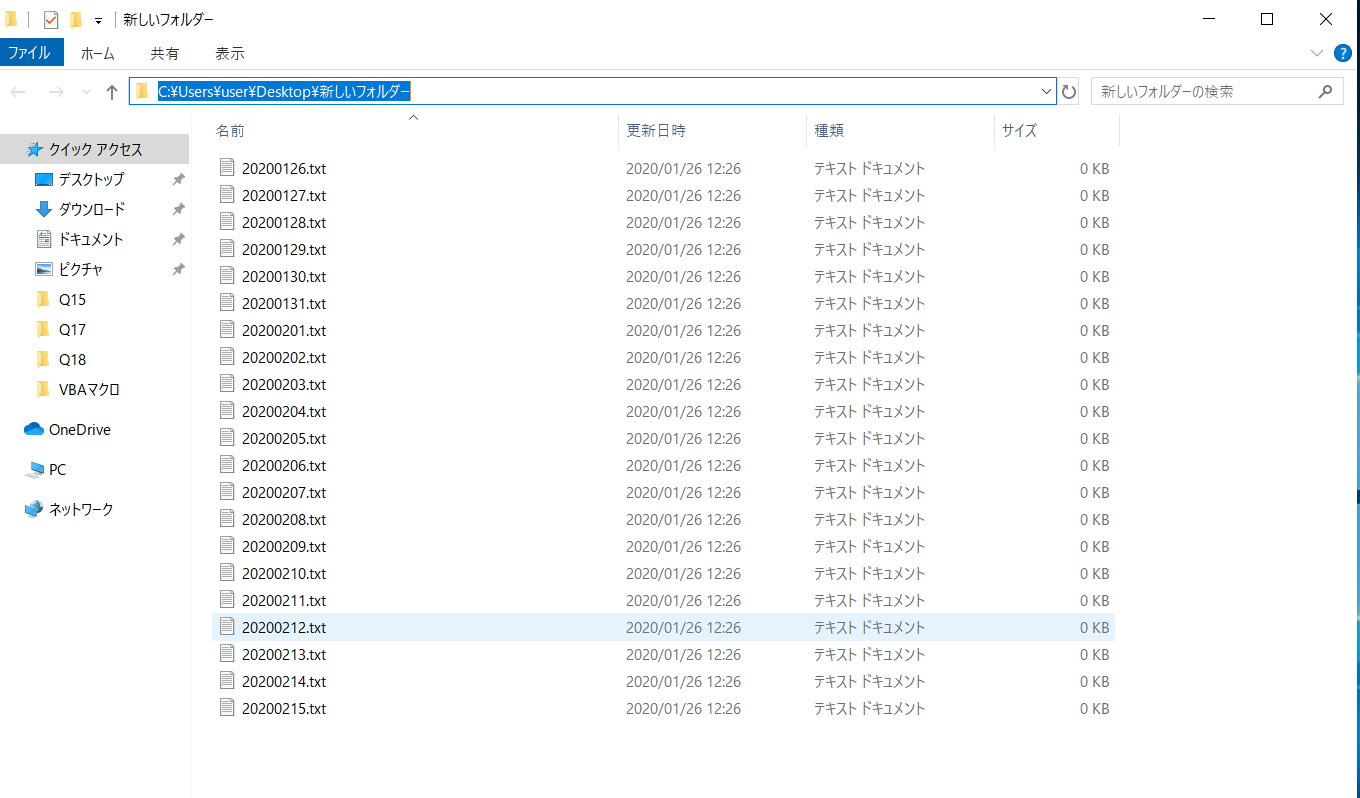Click the Properties checkmark icon in title bar
1360x798 pixels.
(51, 20)
